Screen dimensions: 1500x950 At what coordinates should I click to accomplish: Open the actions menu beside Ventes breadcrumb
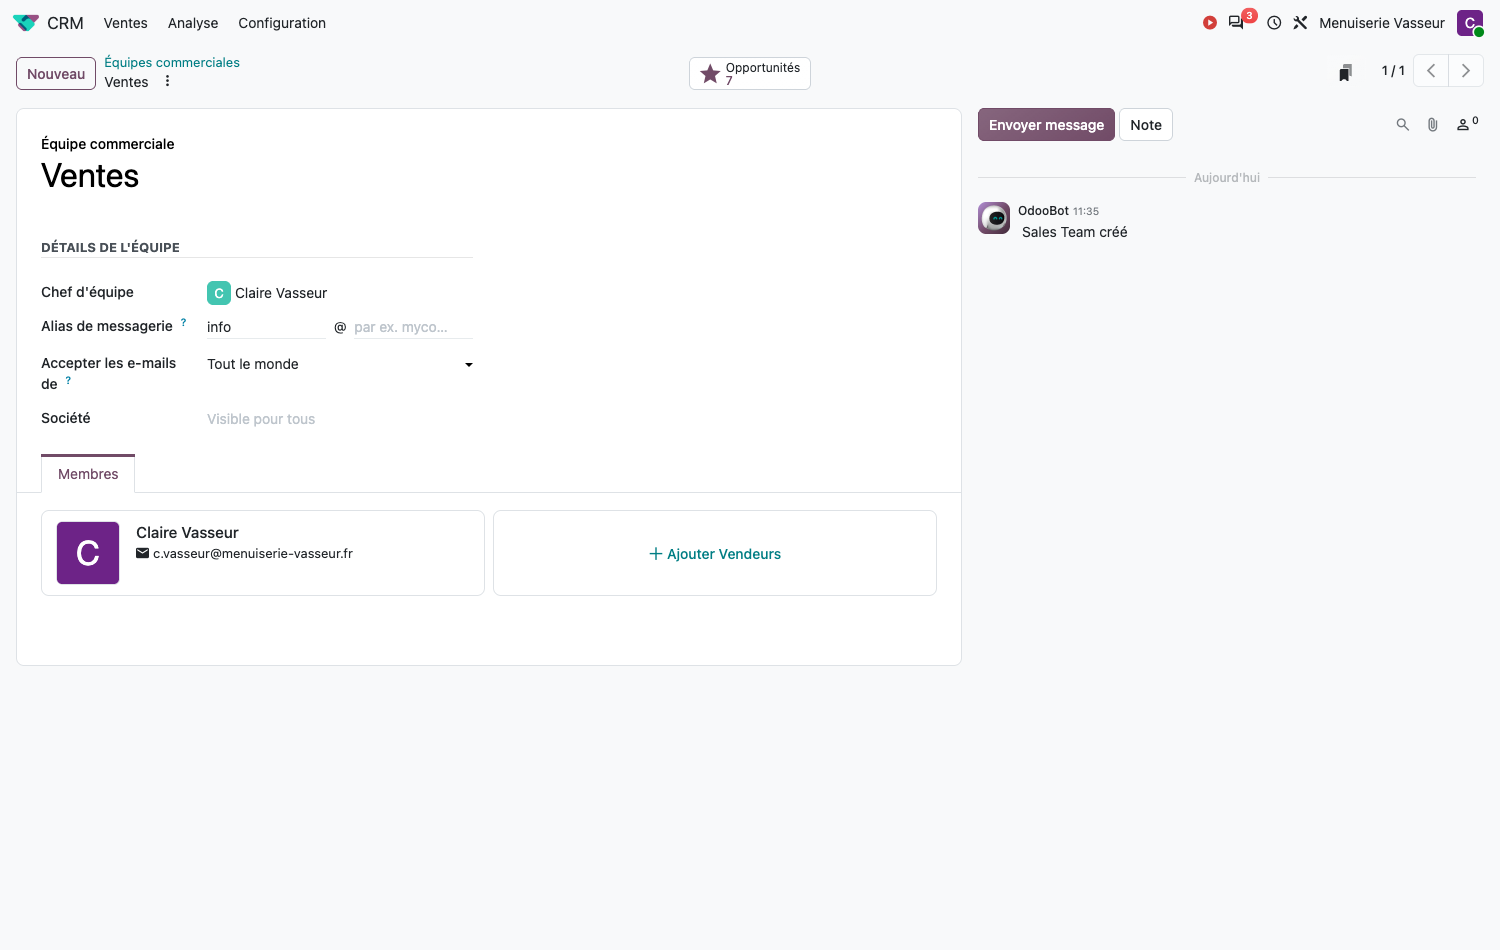point(167,82)
